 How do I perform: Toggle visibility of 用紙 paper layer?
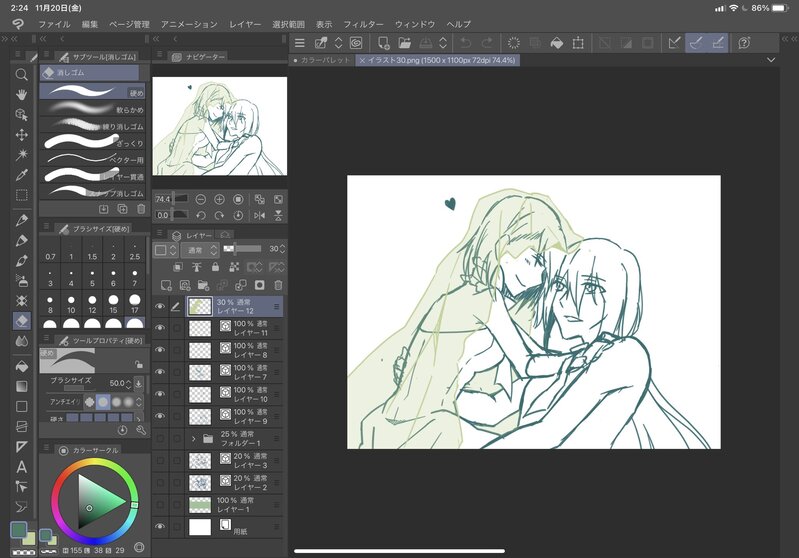tap(159, 526)
